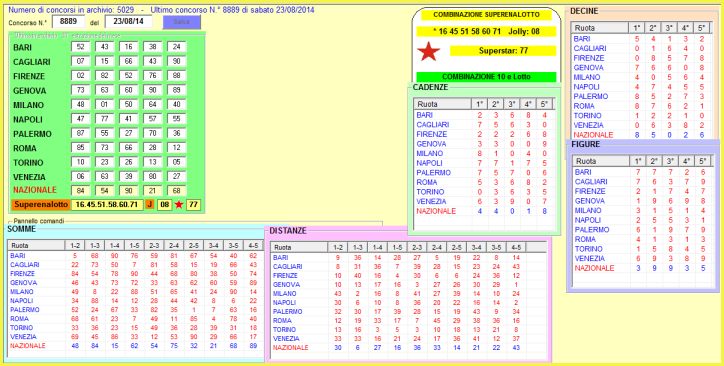
Task: Select NAPOLI row in DISTANZE table
Action: tap(409, 303)
